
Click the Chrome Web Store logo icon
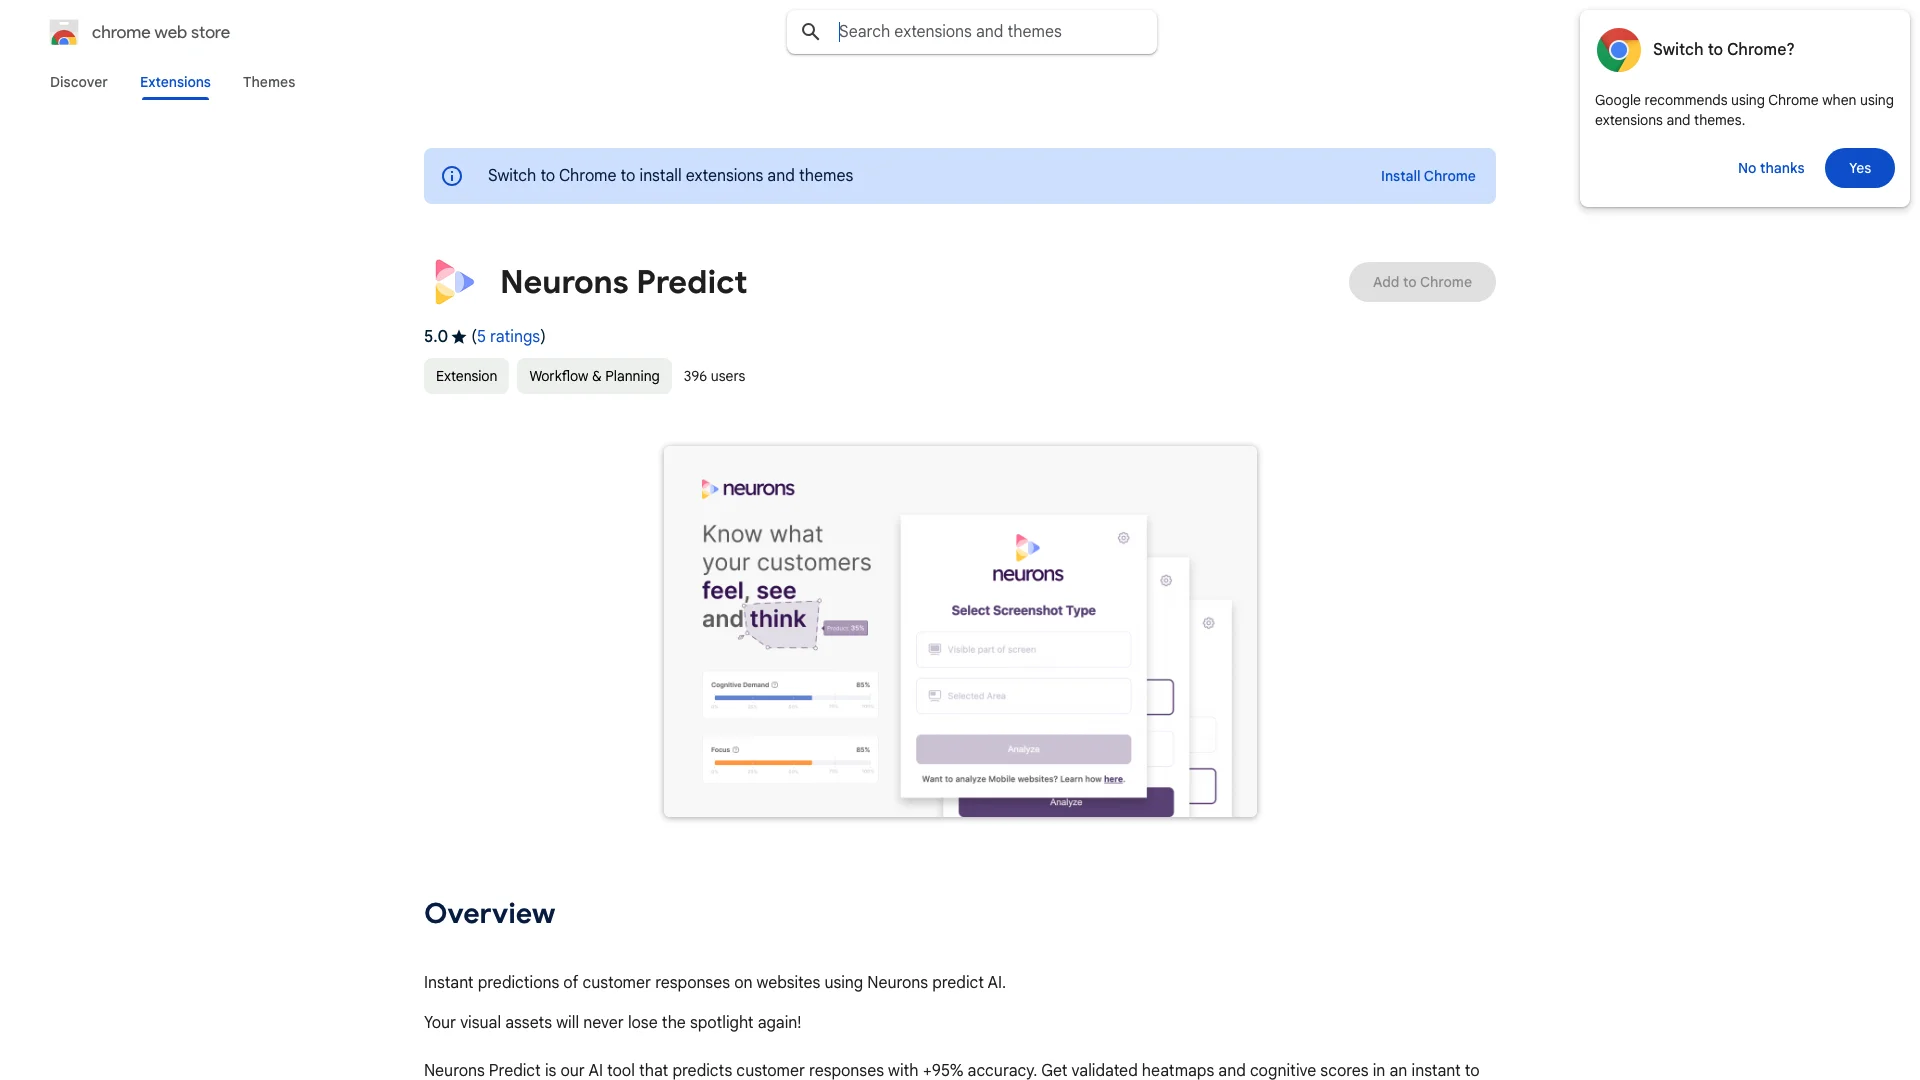pos(63,32)
